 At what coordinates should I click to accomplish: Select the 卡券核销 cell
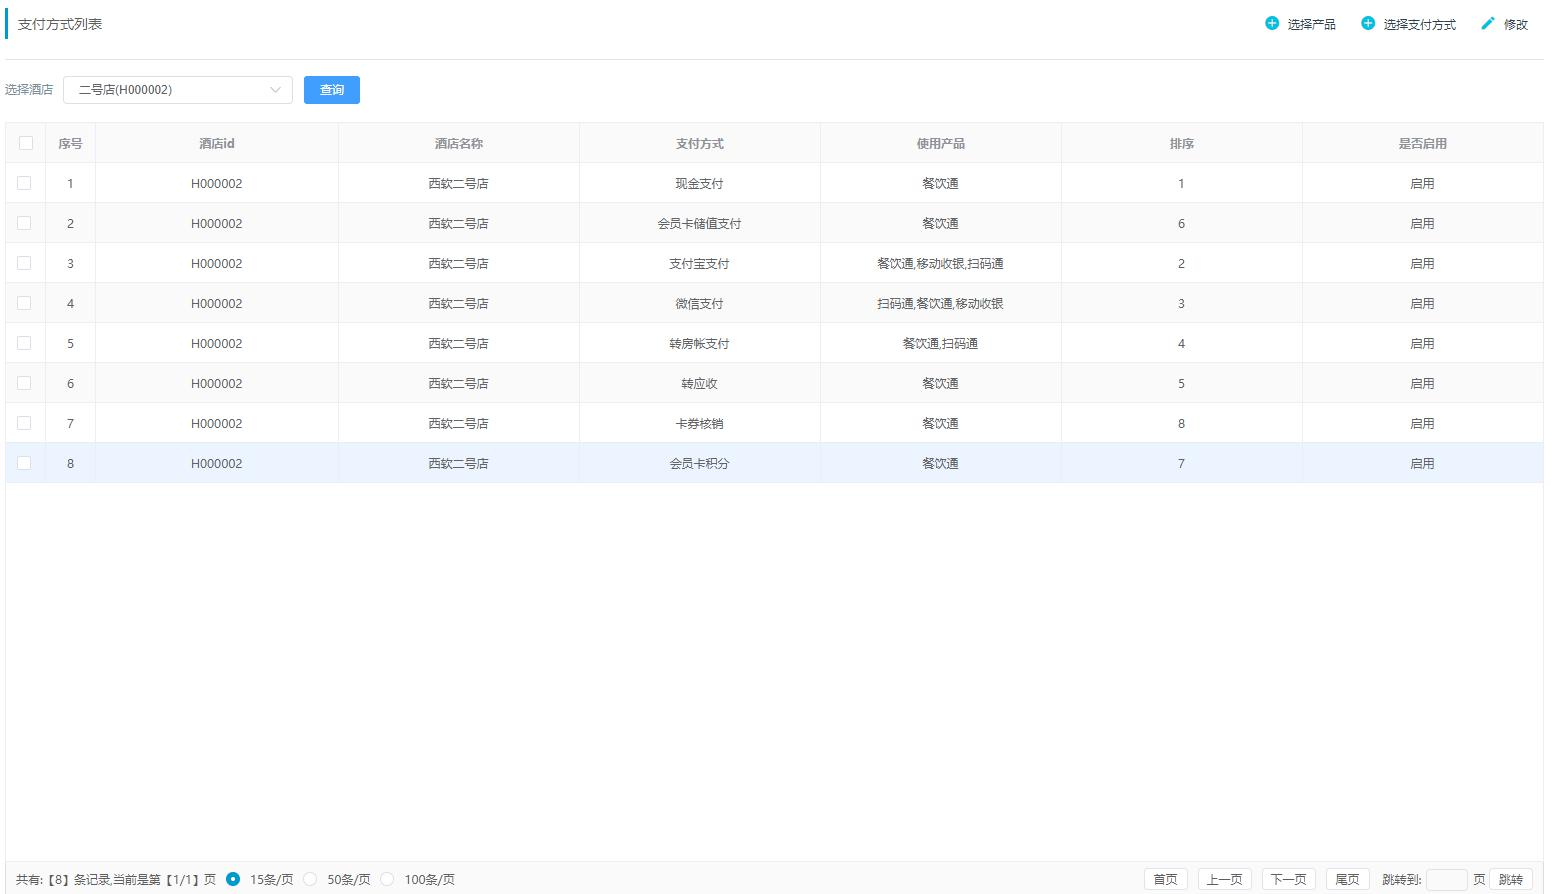[x=699, y=423]
